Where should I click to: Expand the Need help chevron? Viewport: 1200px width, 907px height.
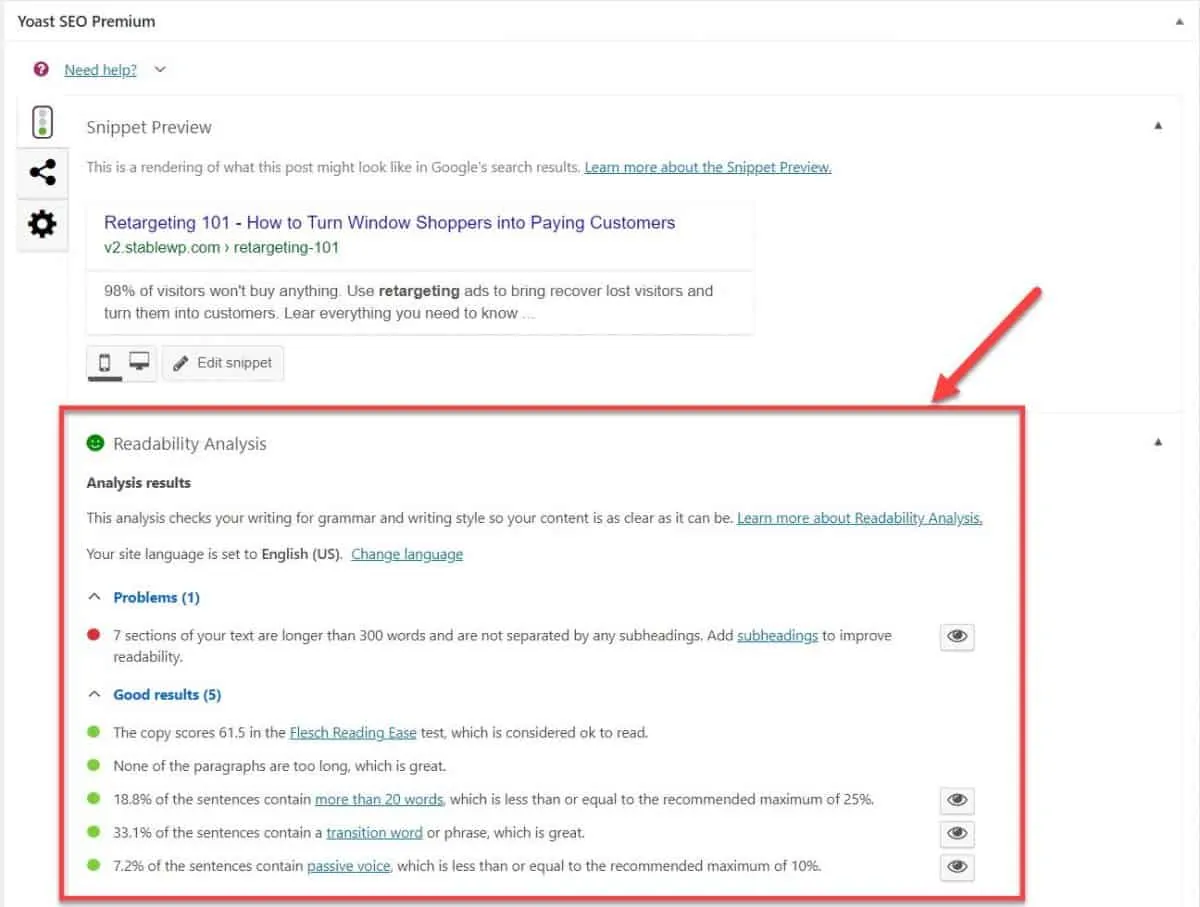point(160,70)
